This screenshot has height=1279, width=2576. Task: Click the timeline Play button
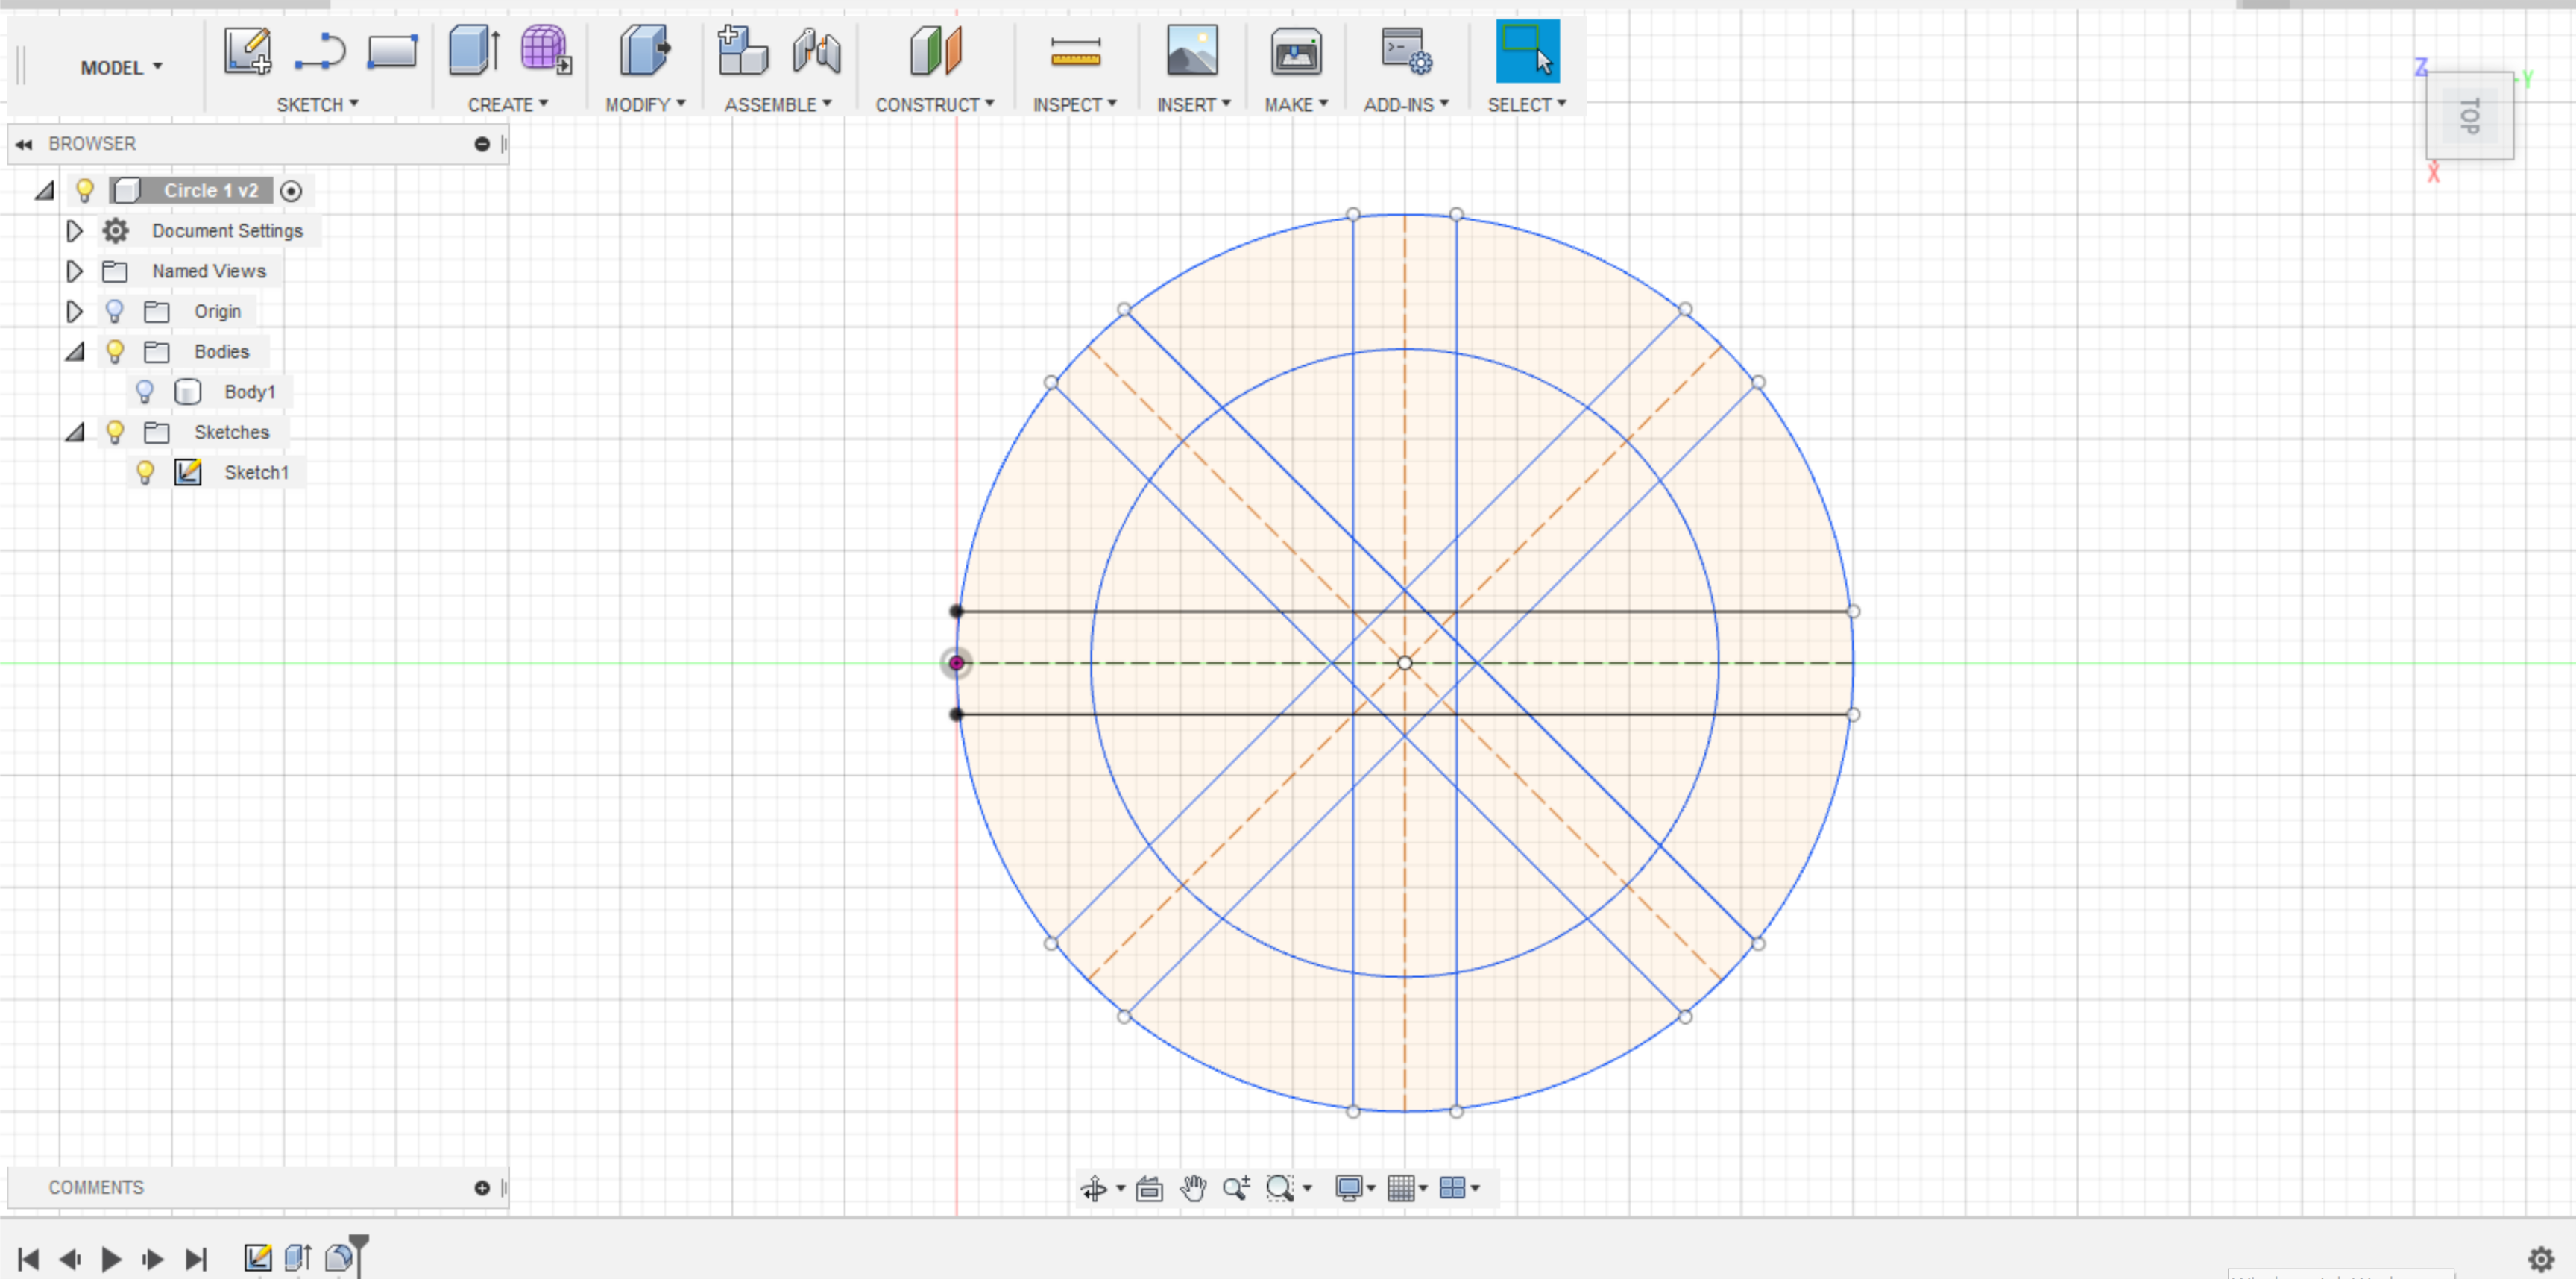click(x=111, y=1258)
